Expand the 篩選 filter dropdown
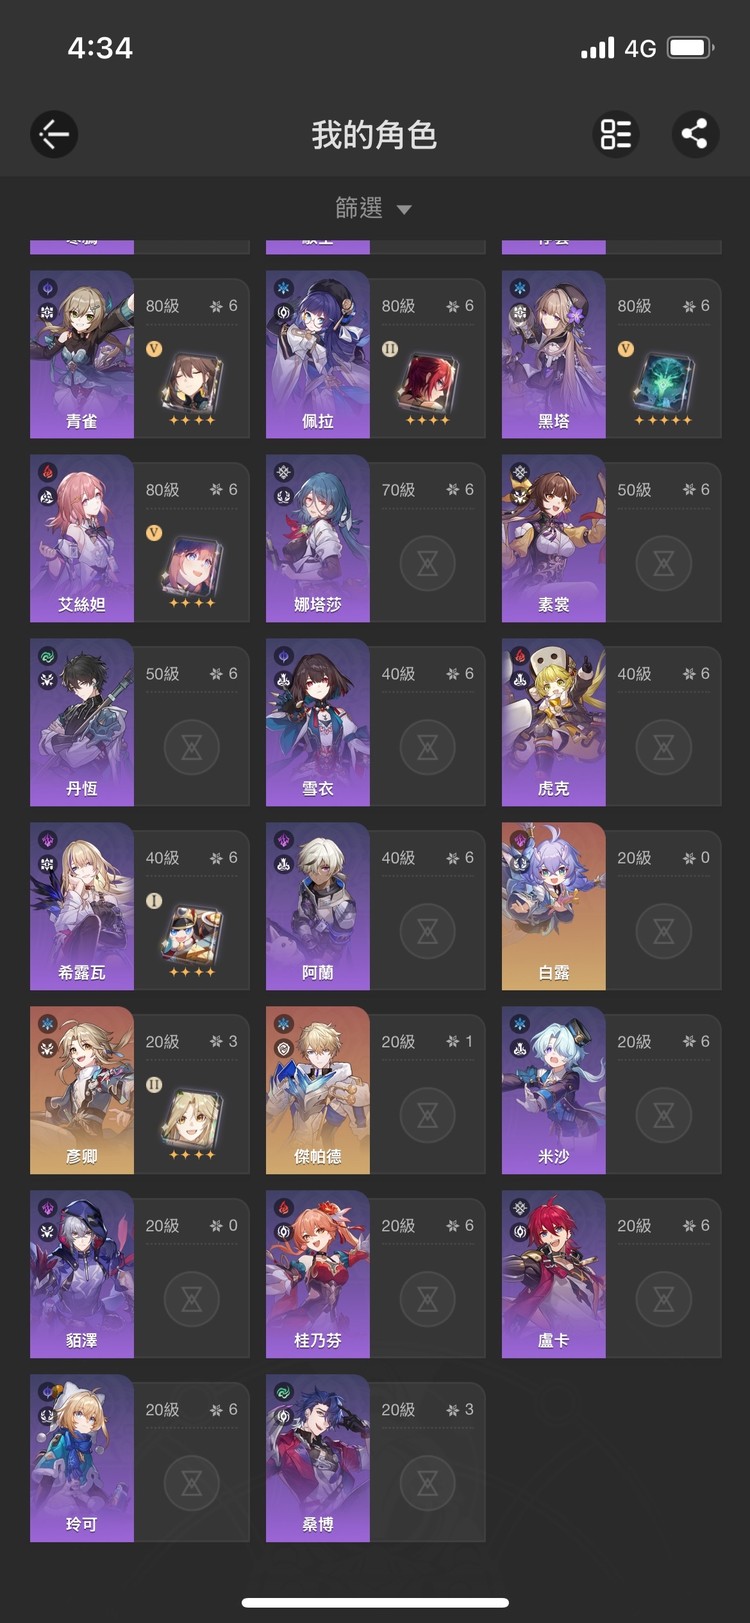 [374, 208]
